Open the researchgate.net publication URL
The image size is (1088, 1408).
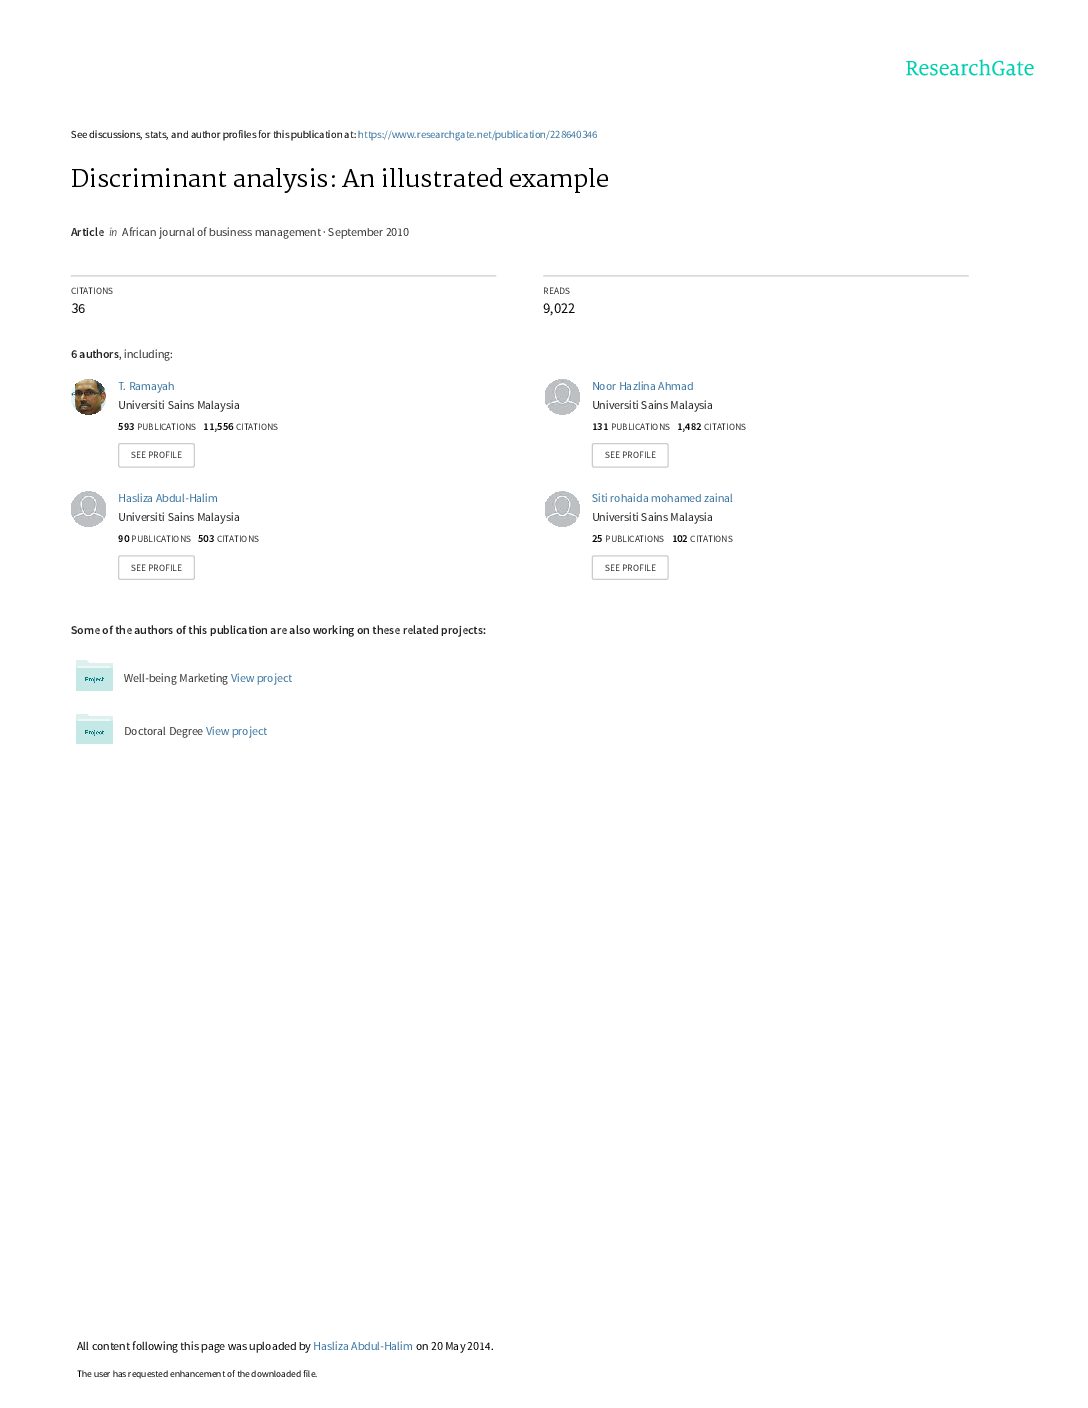(x=477, y=135)
